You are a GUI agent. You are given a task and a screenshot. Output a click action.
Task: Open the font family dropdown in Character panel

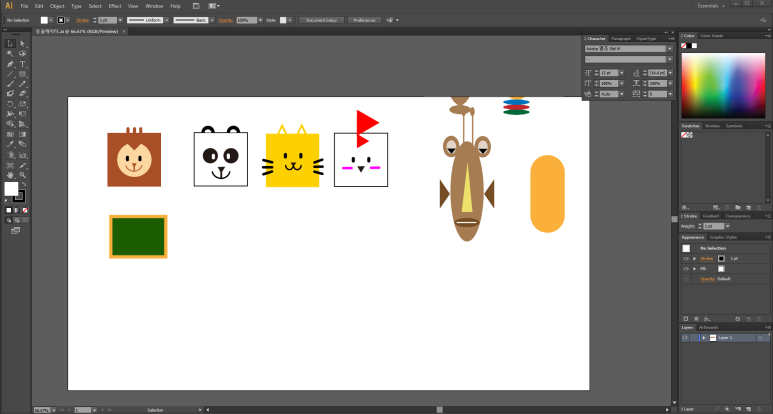(669, 49)
